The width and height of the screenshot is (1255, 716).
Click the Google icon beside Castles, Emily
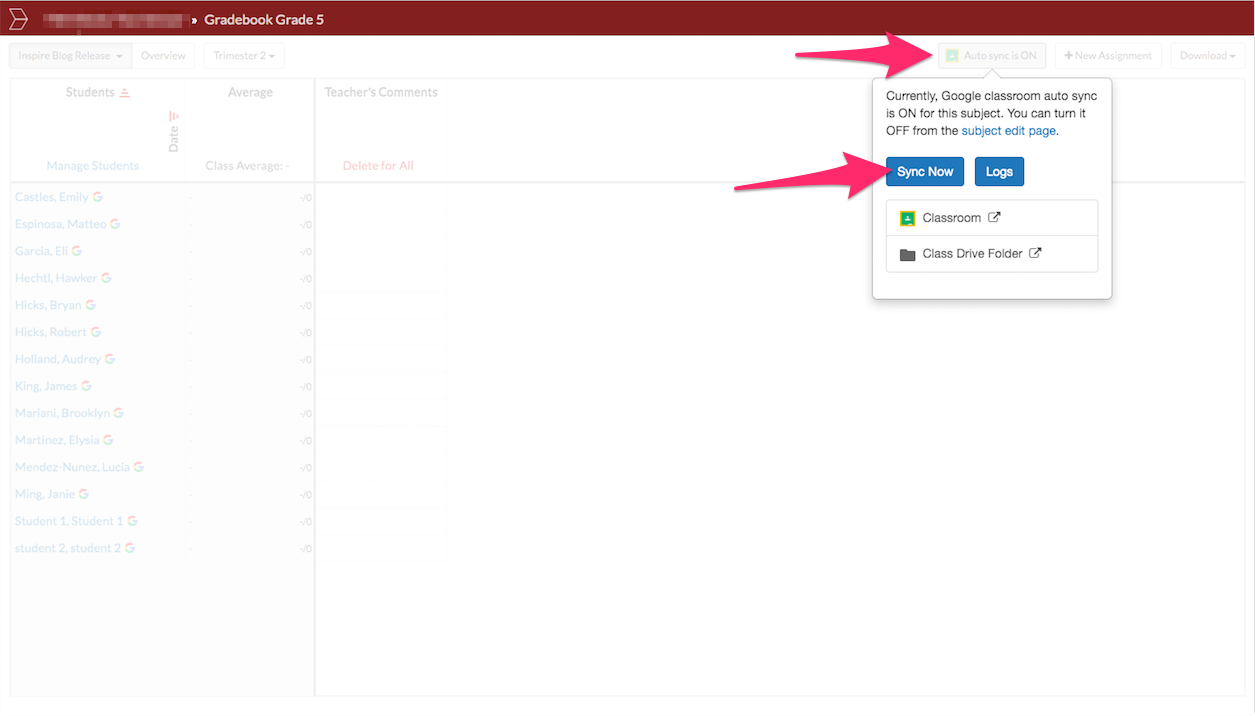[x=98, y=197]
